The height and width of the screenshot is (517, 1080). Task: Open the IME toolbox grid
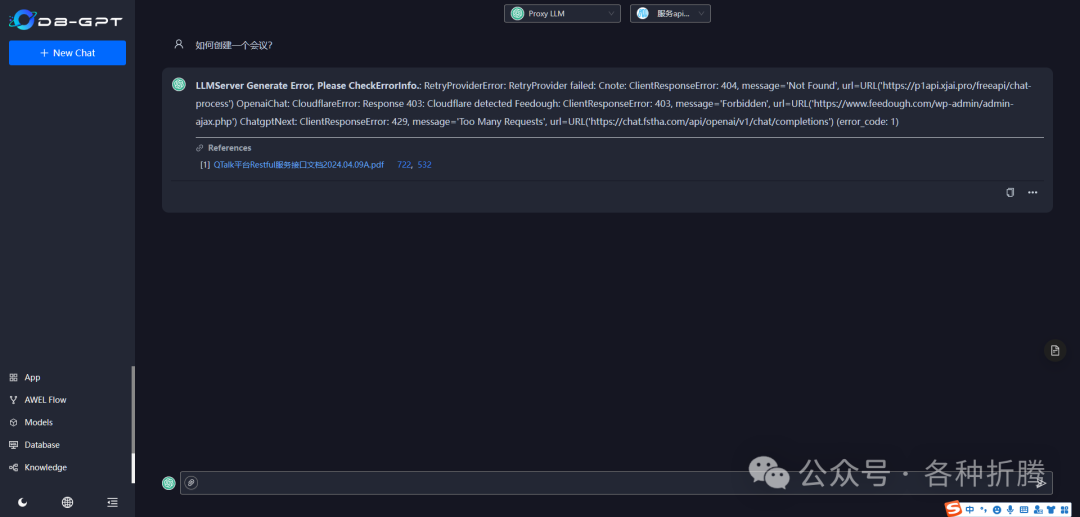coord(1065,509)
